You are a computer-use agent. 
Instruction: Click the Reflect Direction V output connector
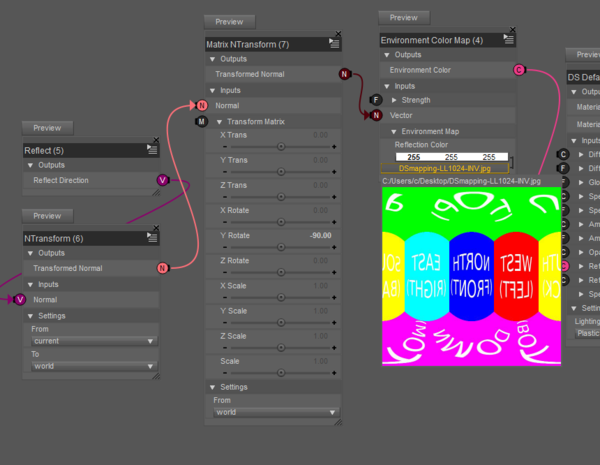click(163, 180)
